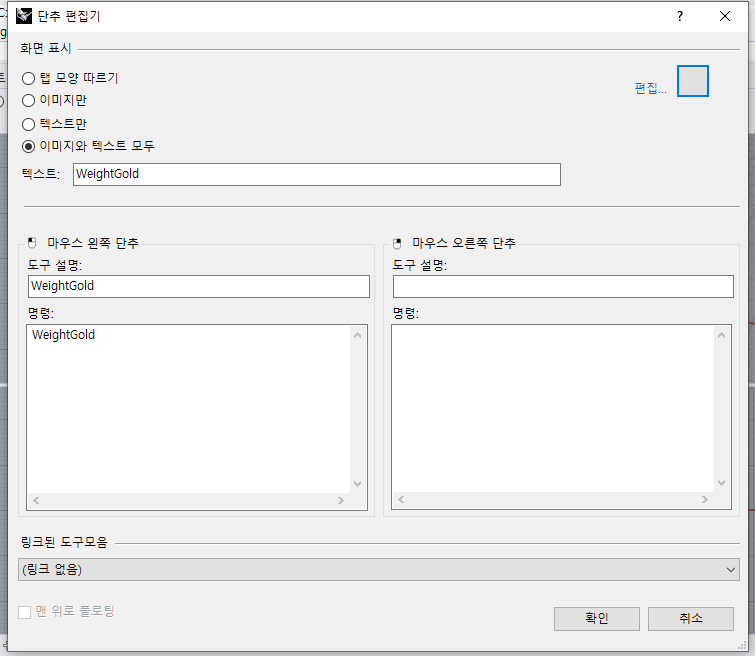
Task: Click left command box scroll up arrow
Action: click(357, 335)
